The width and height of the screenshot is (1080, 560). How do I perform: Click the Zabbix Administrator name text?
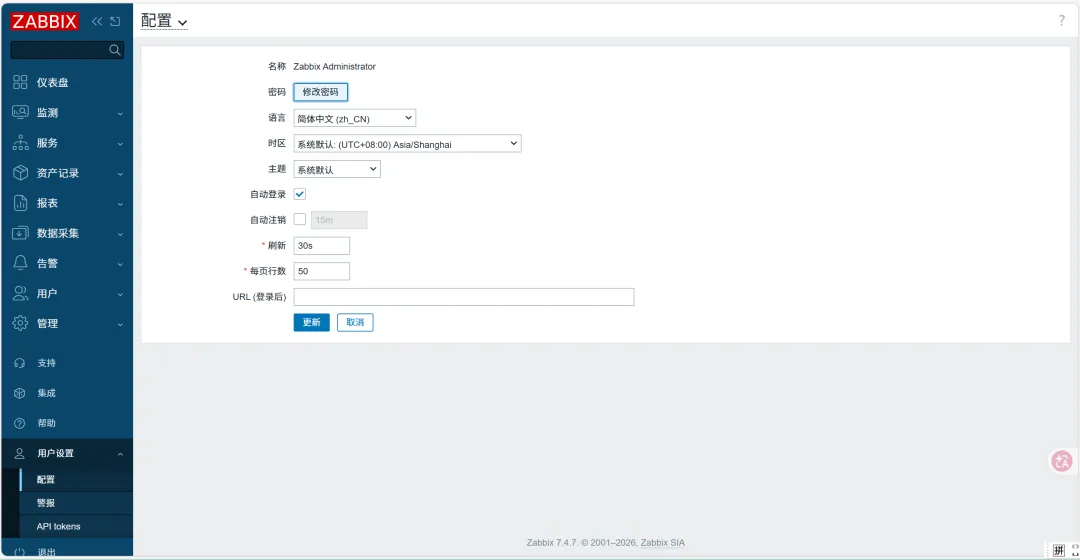[334, 66]
